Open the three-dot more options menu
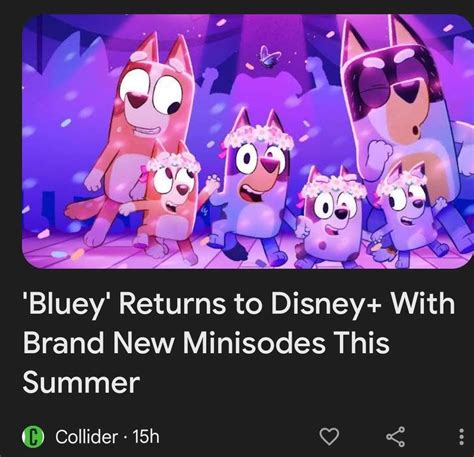The image size is (474, 457). [x=461, y=437]
